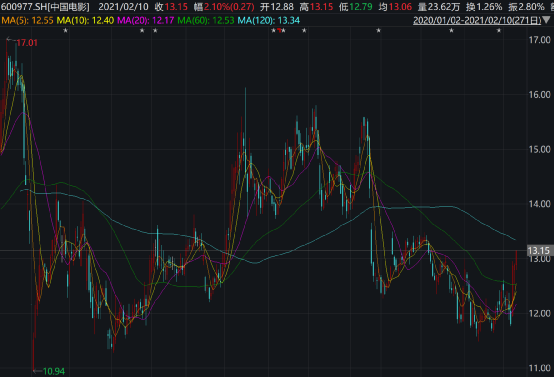Click the leftmost star event marker
Screen dimensions: 554x377
[x=65, y=31]
